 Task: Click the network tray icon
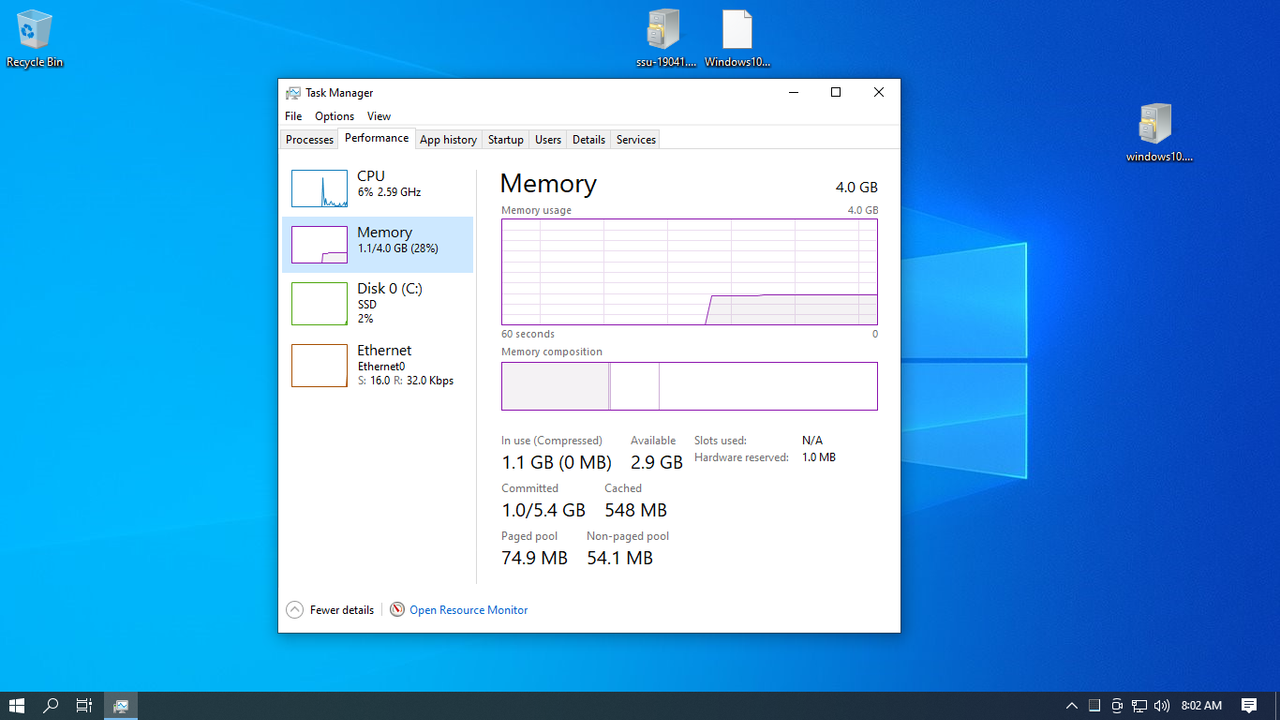click(x=1139, y=705)
